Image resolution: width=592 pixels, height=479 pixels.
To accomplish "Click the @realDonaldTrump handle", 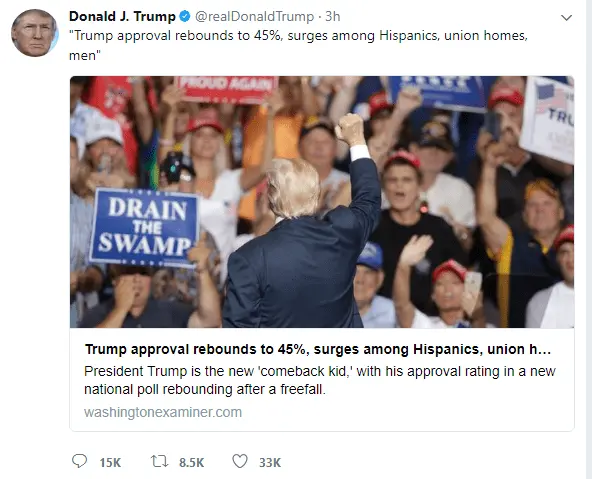I will 254,16.
